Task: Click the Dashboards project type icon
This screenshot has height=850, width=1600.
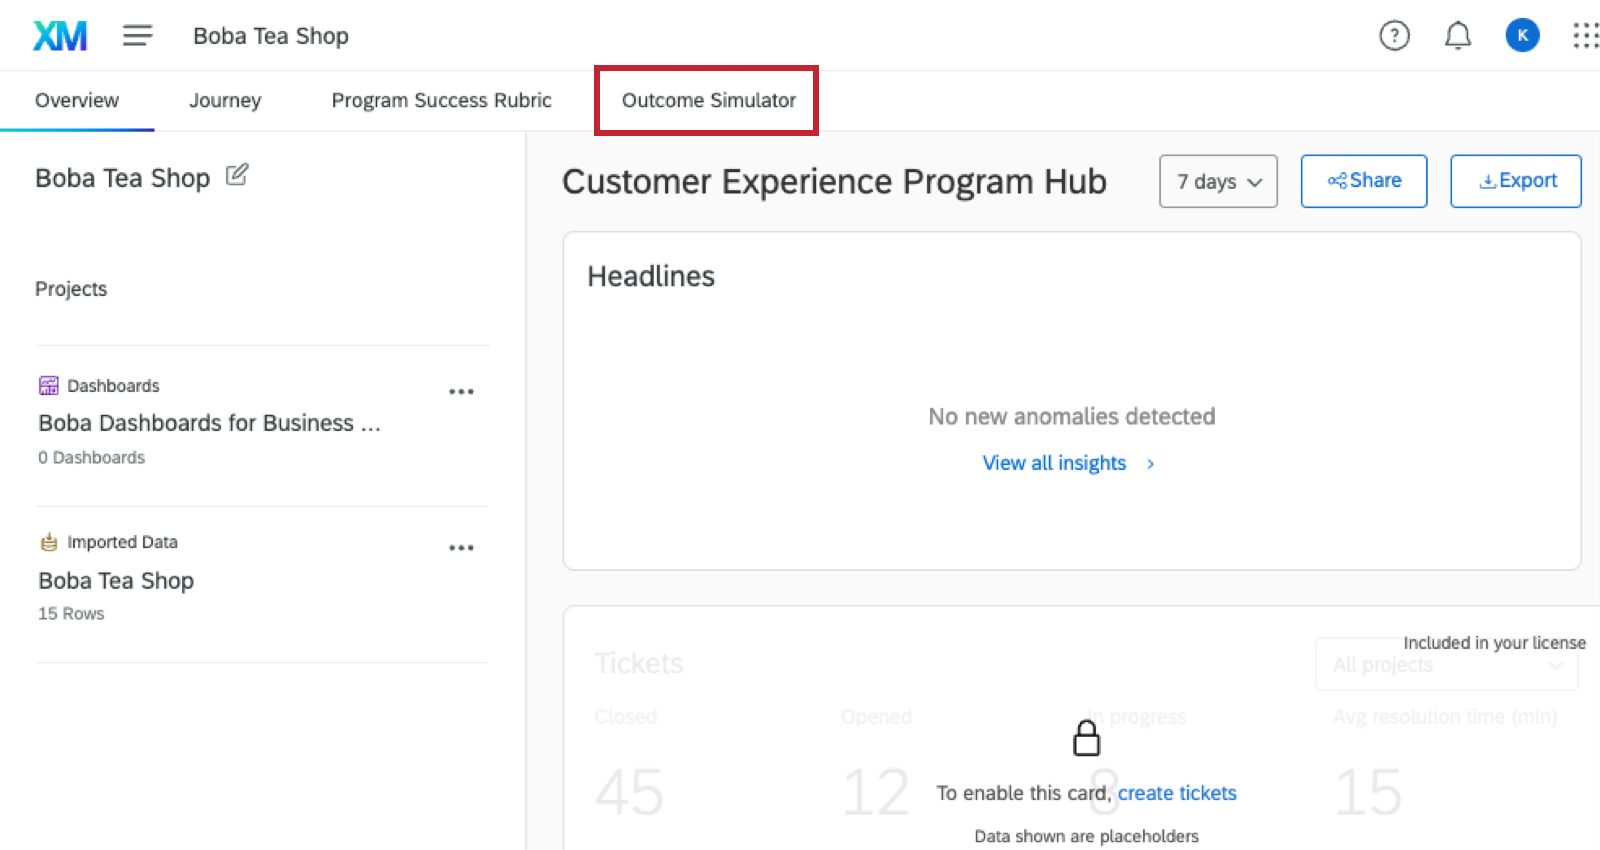Action: pos(49,386)
